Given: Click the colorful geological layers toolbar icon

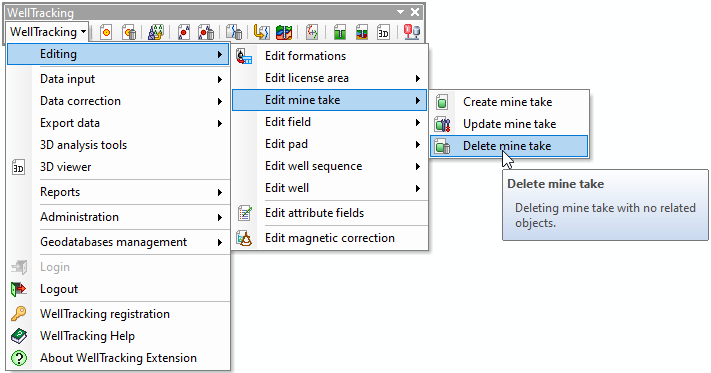Looking at the screenshot, I should coord(284,32).
